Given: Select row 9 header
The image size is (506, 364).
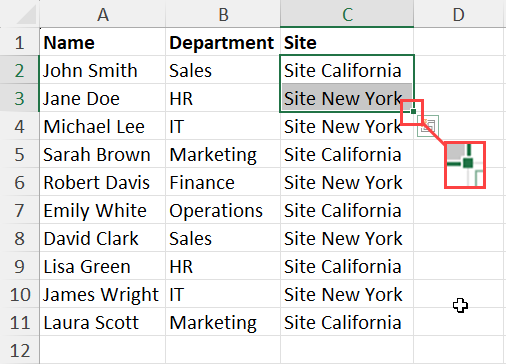Looking at the screenshot, I should (20, 266).
